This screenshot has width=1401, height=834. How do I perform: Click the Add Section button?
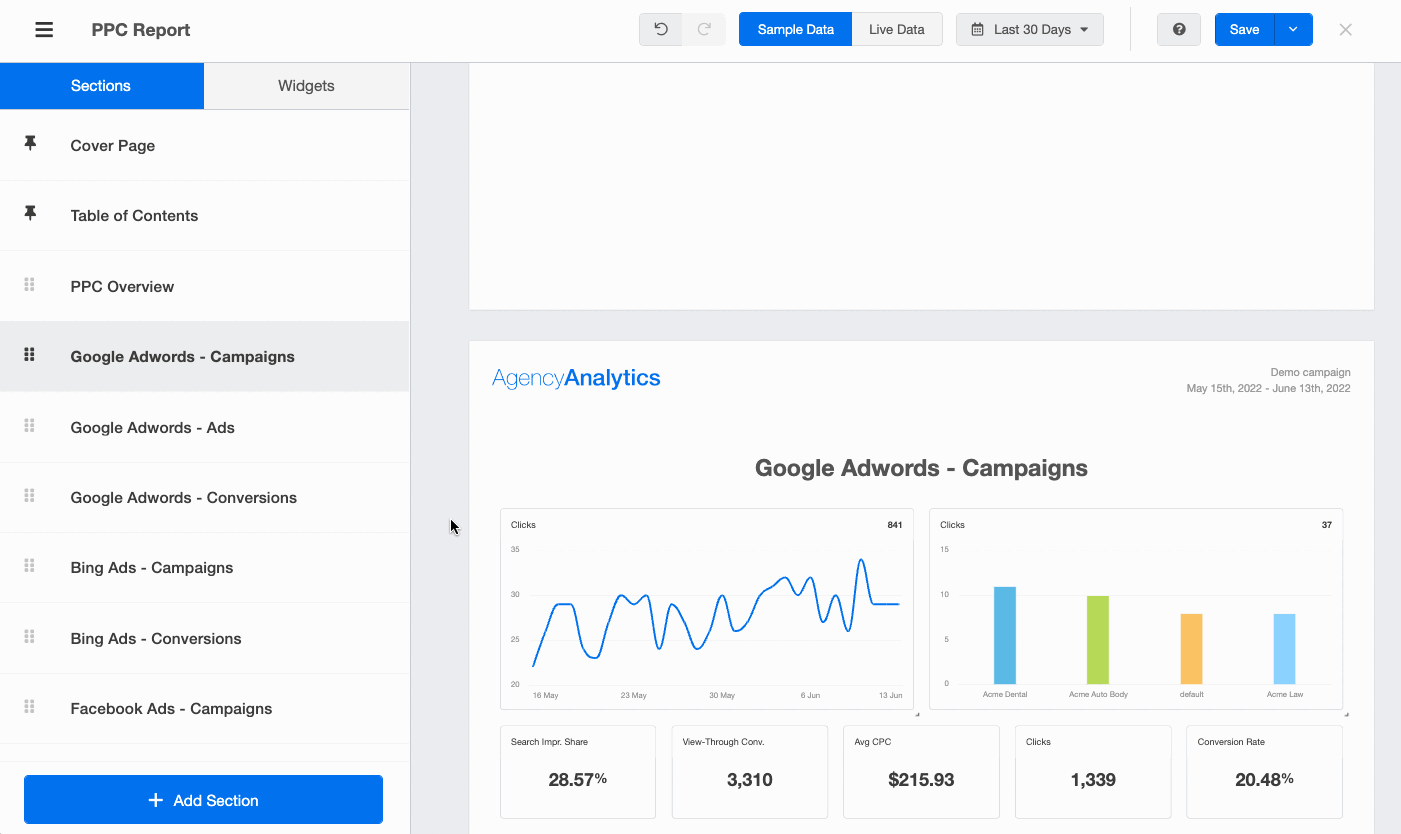[x=203, y=799]
